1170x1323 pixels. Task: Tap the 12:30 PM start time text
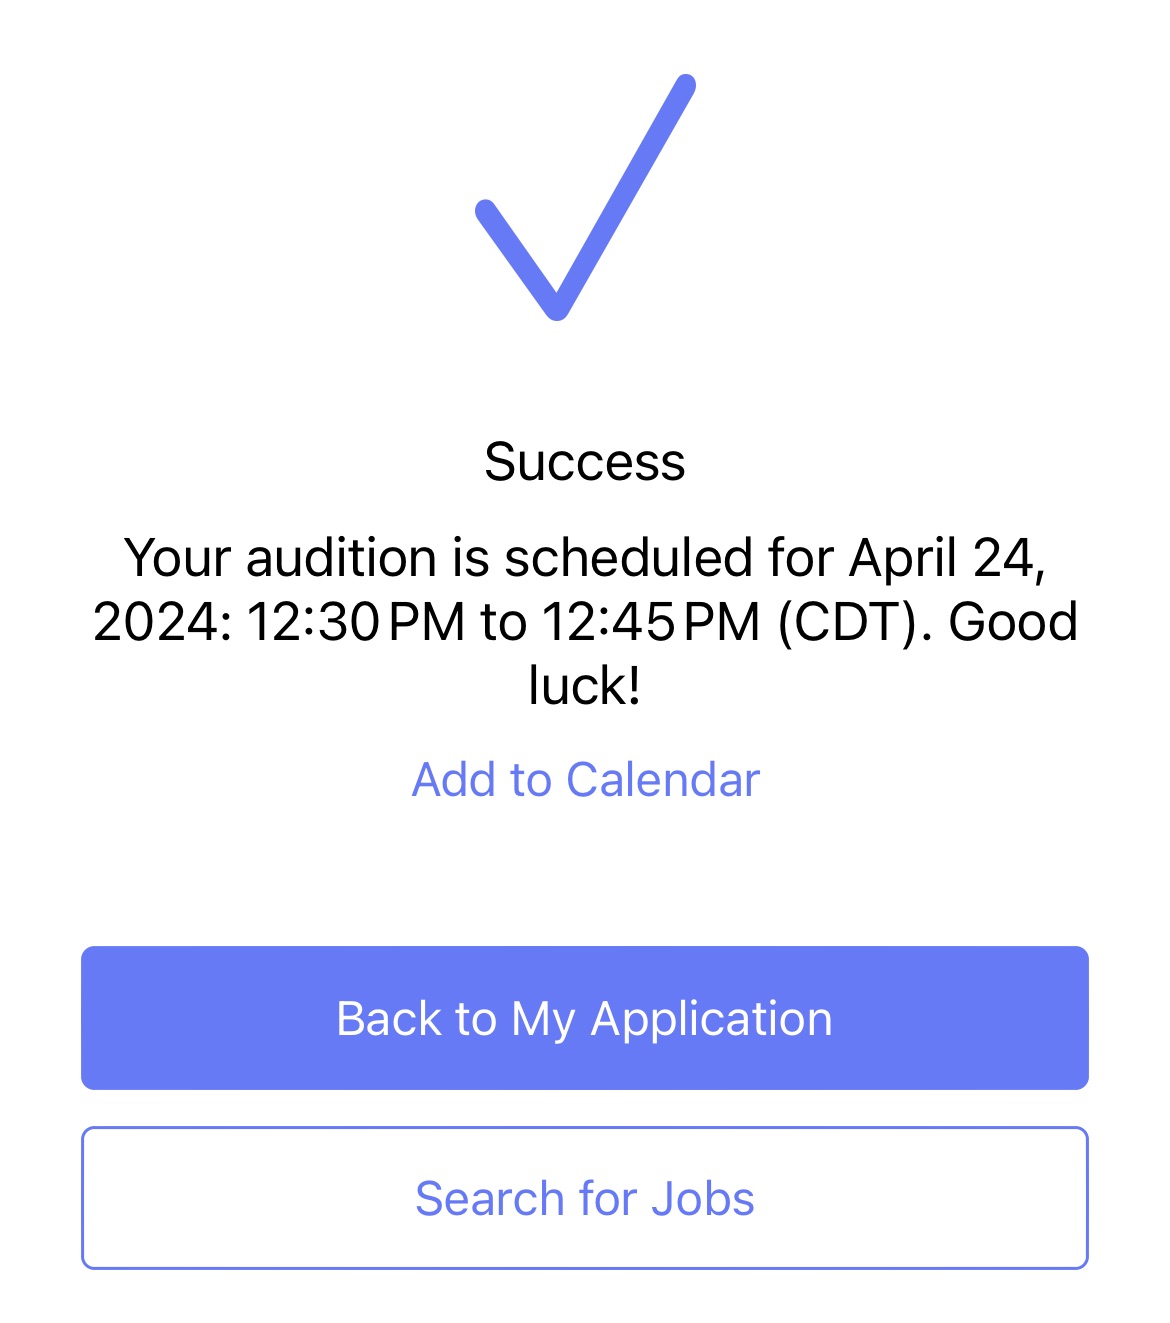pyautogui.click(x=356, y=622)
